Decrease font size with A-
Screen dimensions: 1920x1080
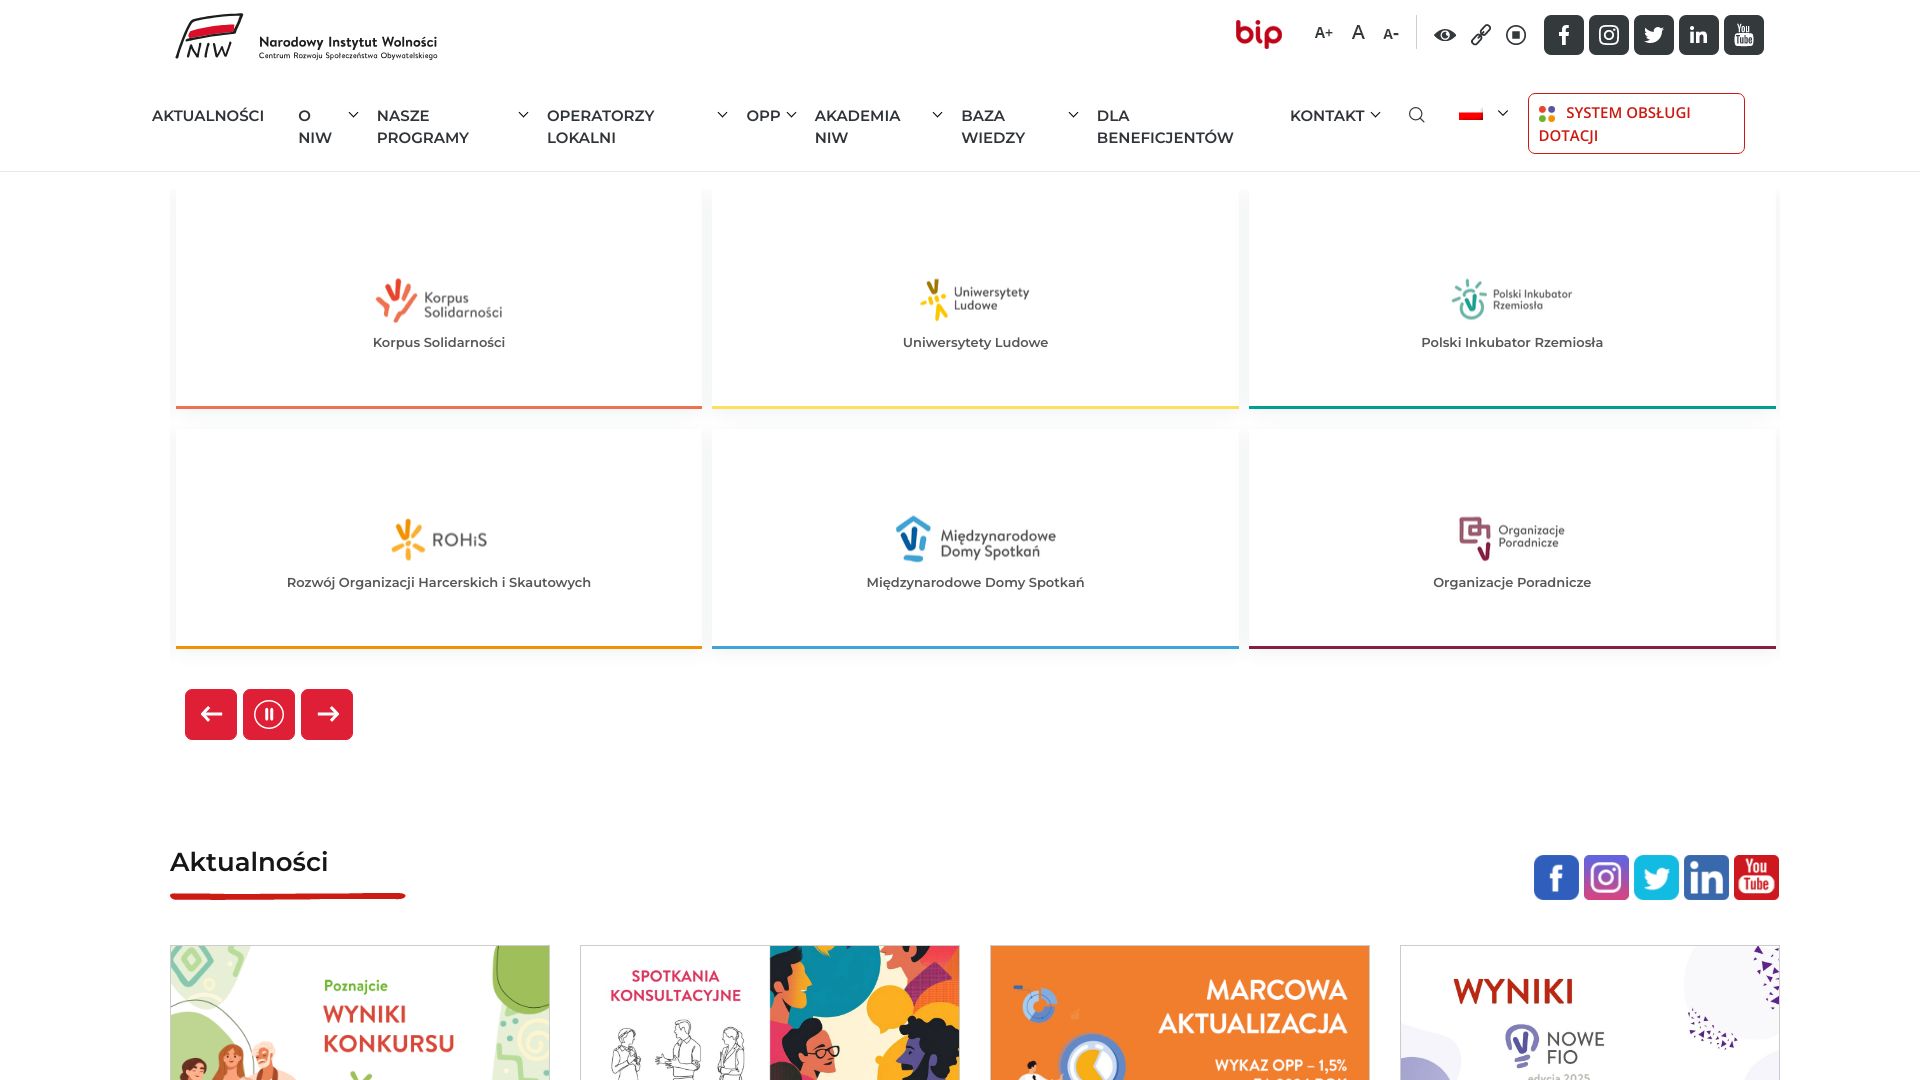pyautogui.click(x=1391, y=34)
